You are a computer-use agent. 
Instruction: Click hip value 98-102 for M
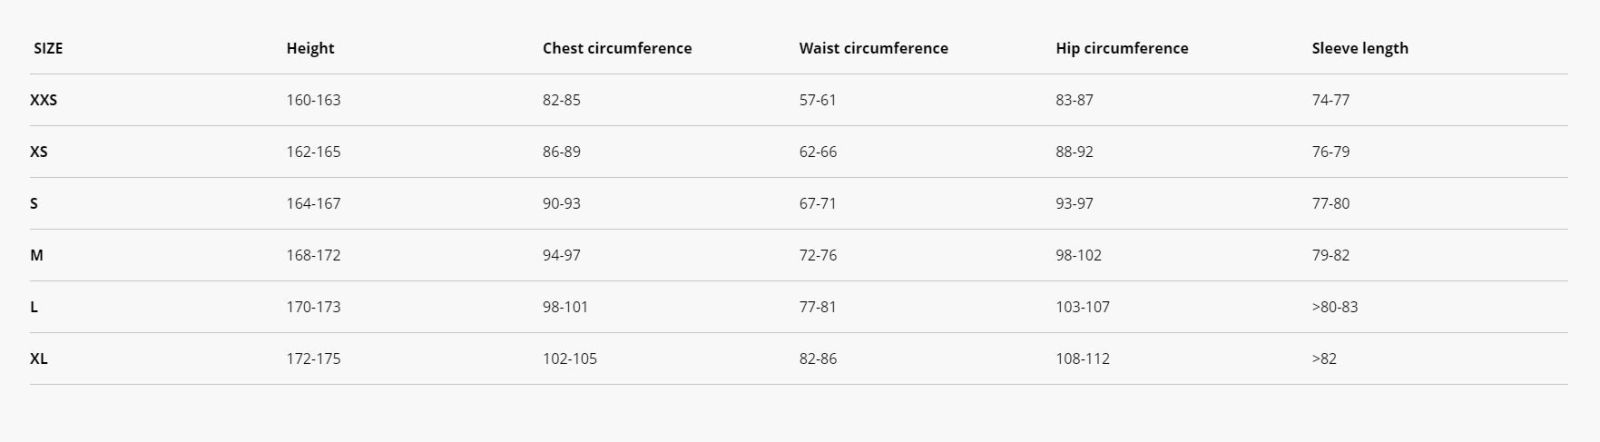pos(1078,256)
